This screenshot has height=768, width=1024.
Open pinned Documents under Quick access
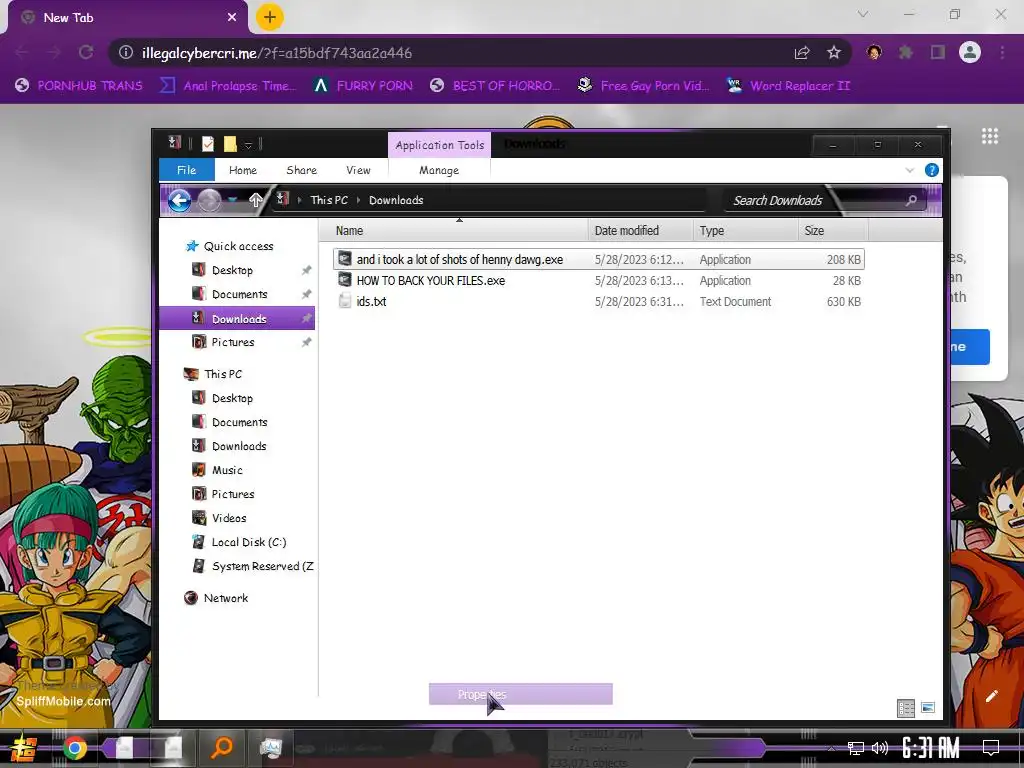pos(239,295)
